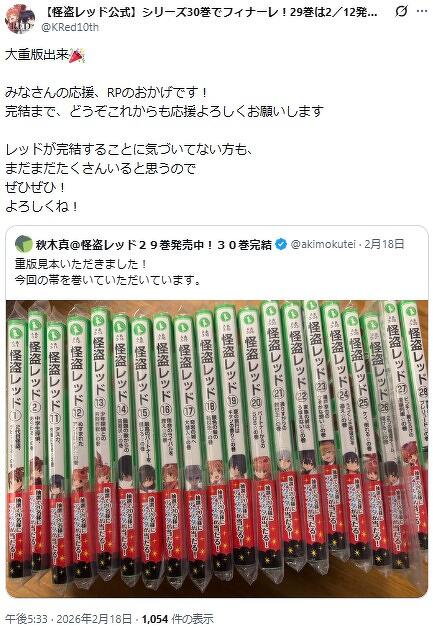The height and width of the screenshot is (628, 433).
Task: Click the tweet text 大重版出来
Action: click(37, 55)
